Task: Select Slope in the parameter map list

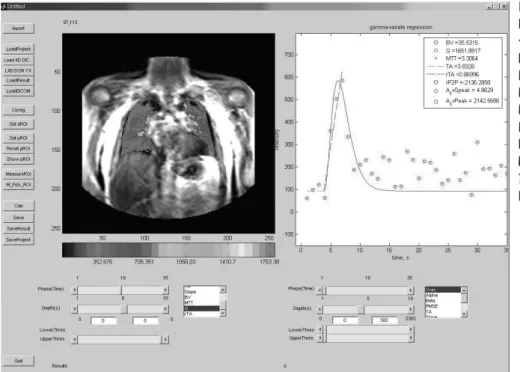Action: point(201,292)
